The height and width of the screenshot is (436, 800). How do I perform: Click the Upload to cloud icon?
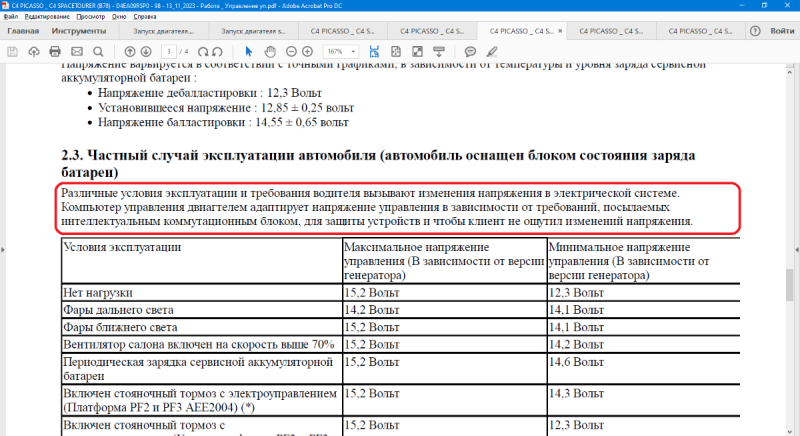[35, 51]
